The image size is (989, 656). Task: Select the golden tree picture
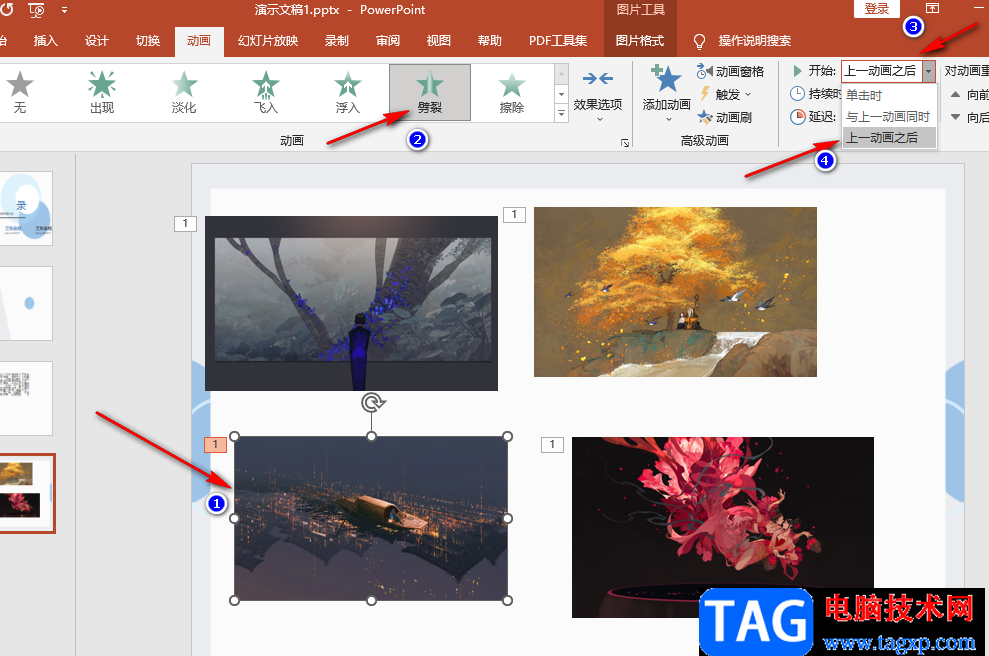tap(675, 292)
